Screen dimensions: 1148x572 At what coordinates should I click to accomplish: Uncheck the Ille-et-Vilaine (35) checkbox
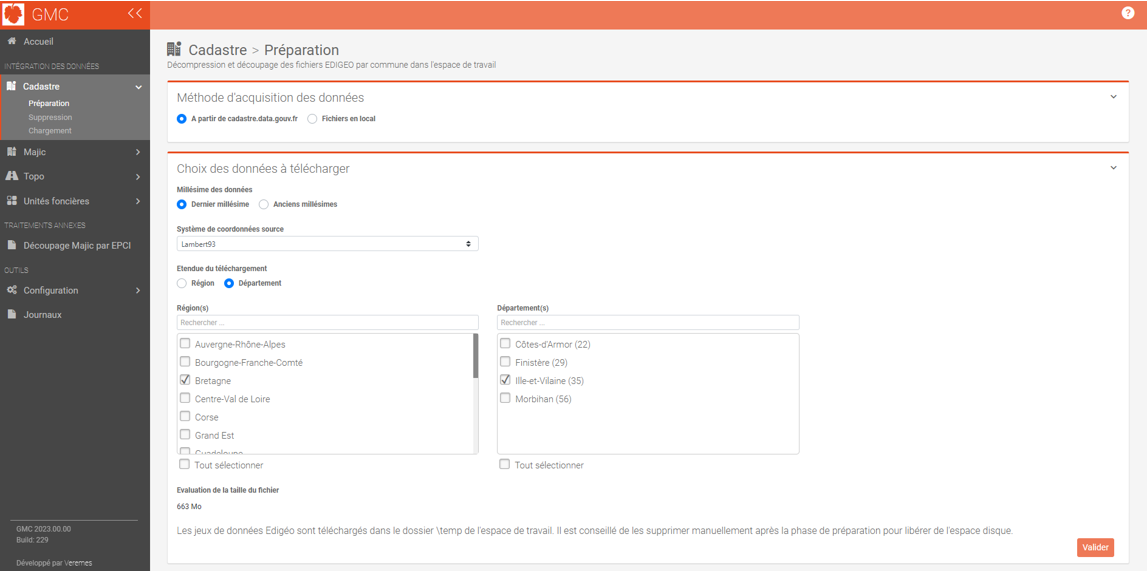tap(505, 380)
